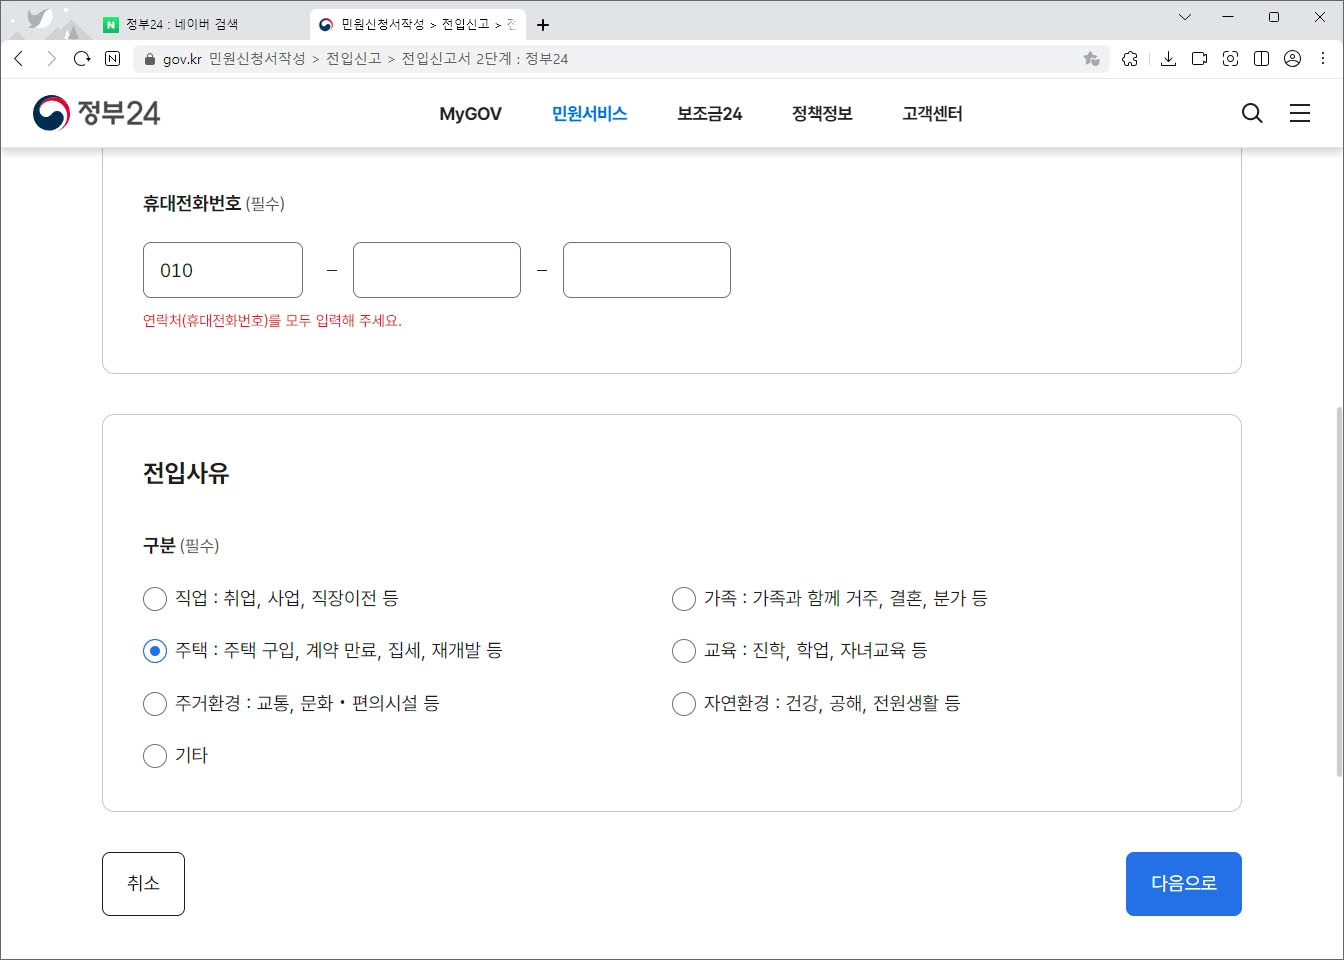Image resolution: width=1344 pixels, height=960 pixels.
Task: Click the 정부24 logo
Action: [x=97, y=112]
